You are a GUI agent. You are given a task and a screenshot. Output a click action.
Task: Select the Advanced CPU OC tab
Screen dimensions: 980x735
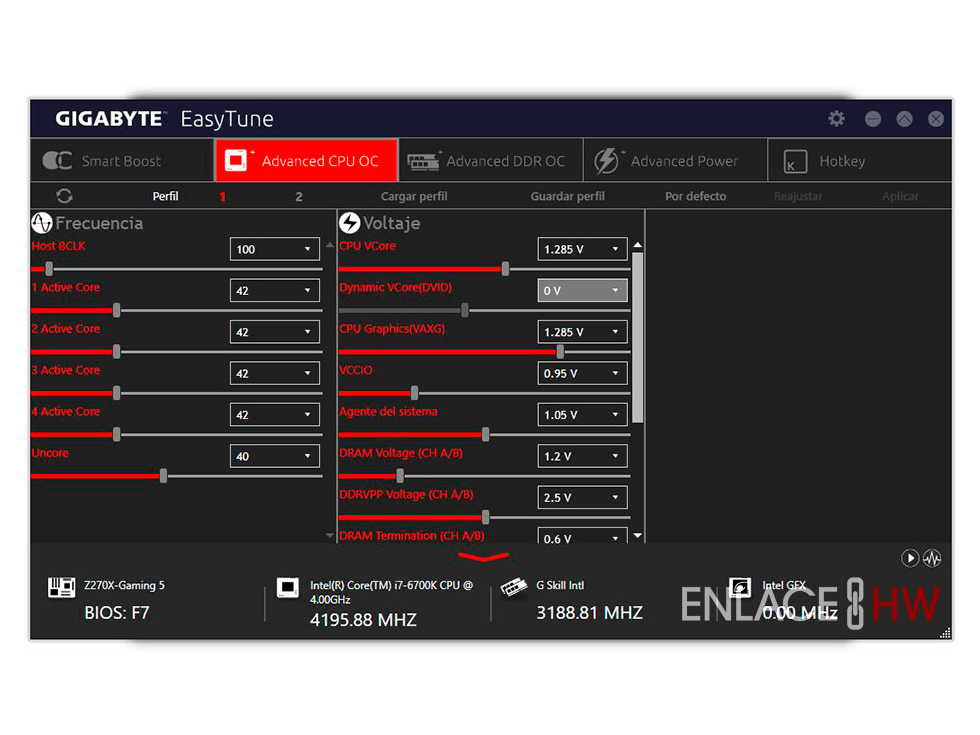(306, 161)
